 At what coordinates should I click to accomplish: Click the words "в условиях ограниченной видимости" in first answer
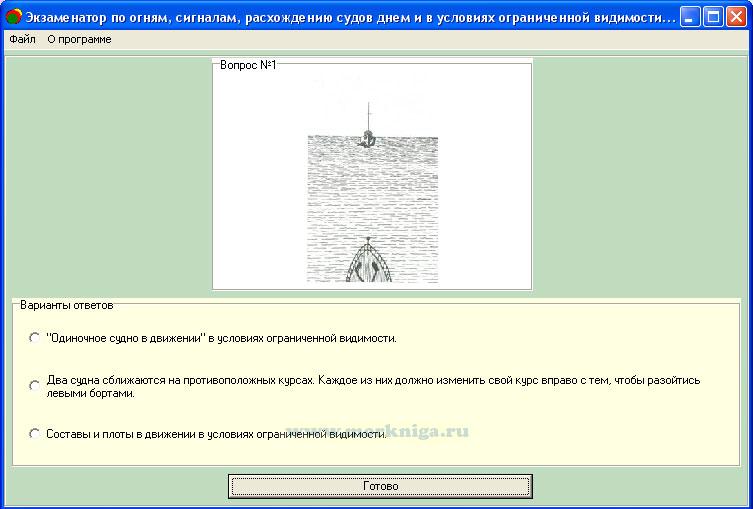[308, 338]
